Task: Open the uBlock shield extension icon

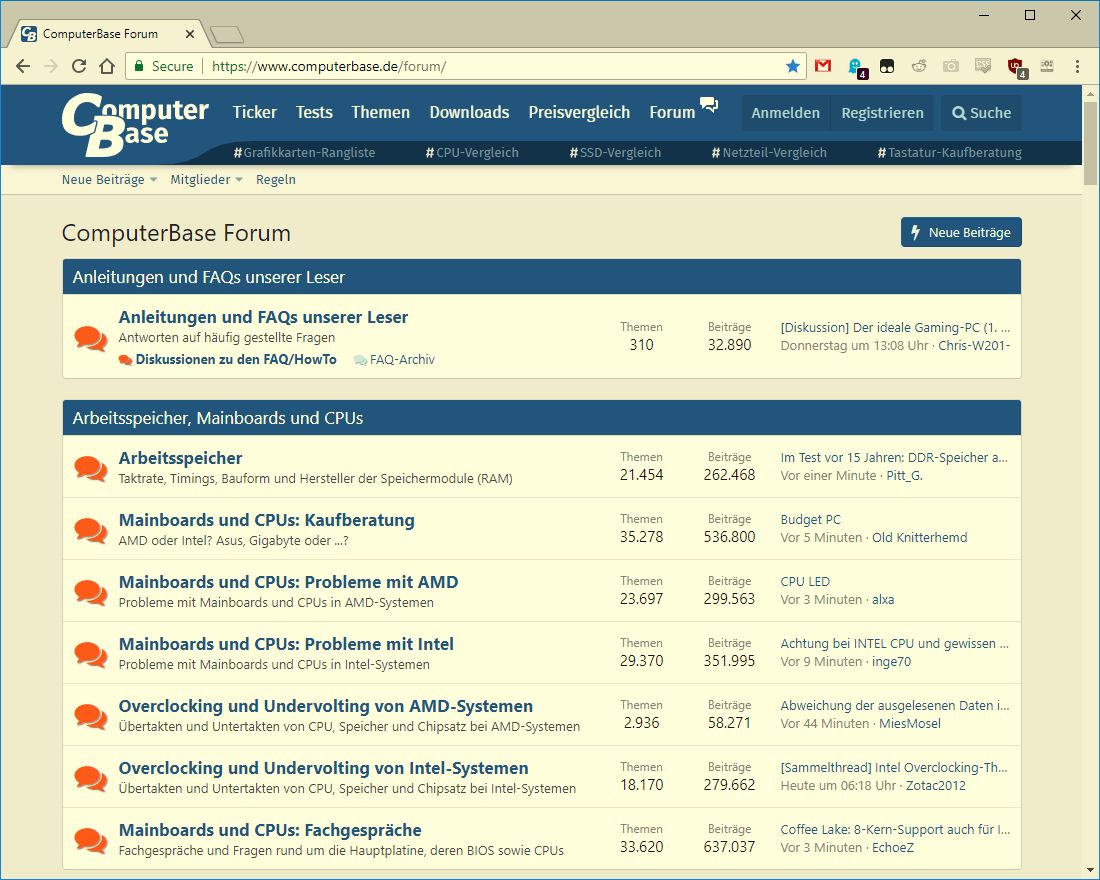Action: (x=1015, y=67)
